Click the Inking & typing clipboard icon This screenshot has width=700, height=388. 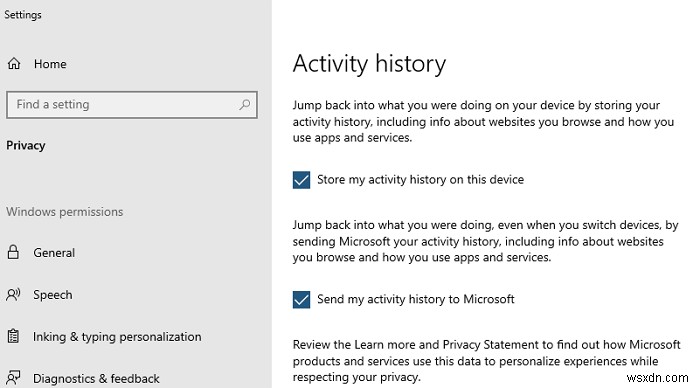(x=13, y=336)
